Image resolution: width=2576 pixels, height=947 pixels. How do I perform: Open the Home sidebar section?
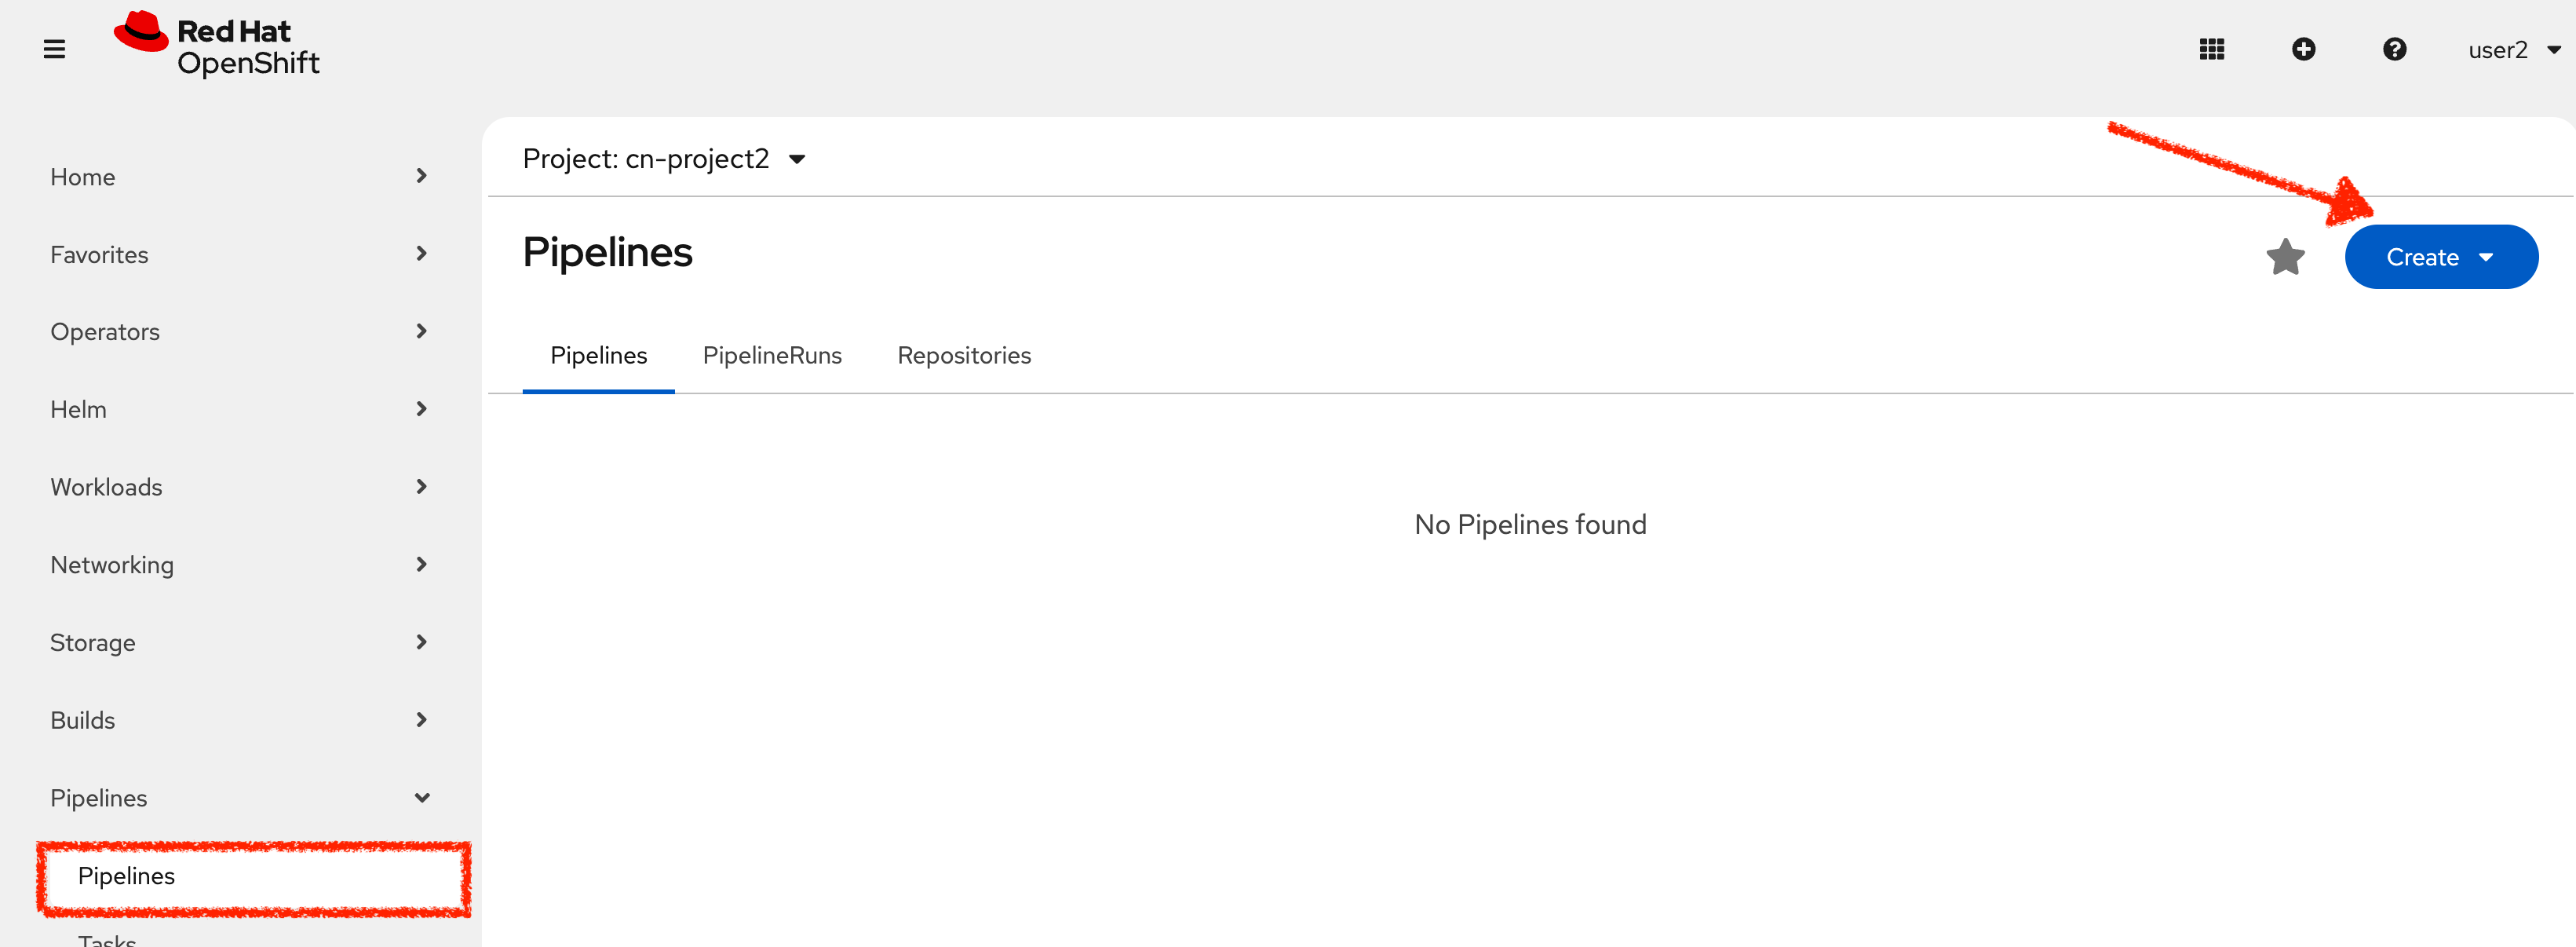[x=82, y=176]
